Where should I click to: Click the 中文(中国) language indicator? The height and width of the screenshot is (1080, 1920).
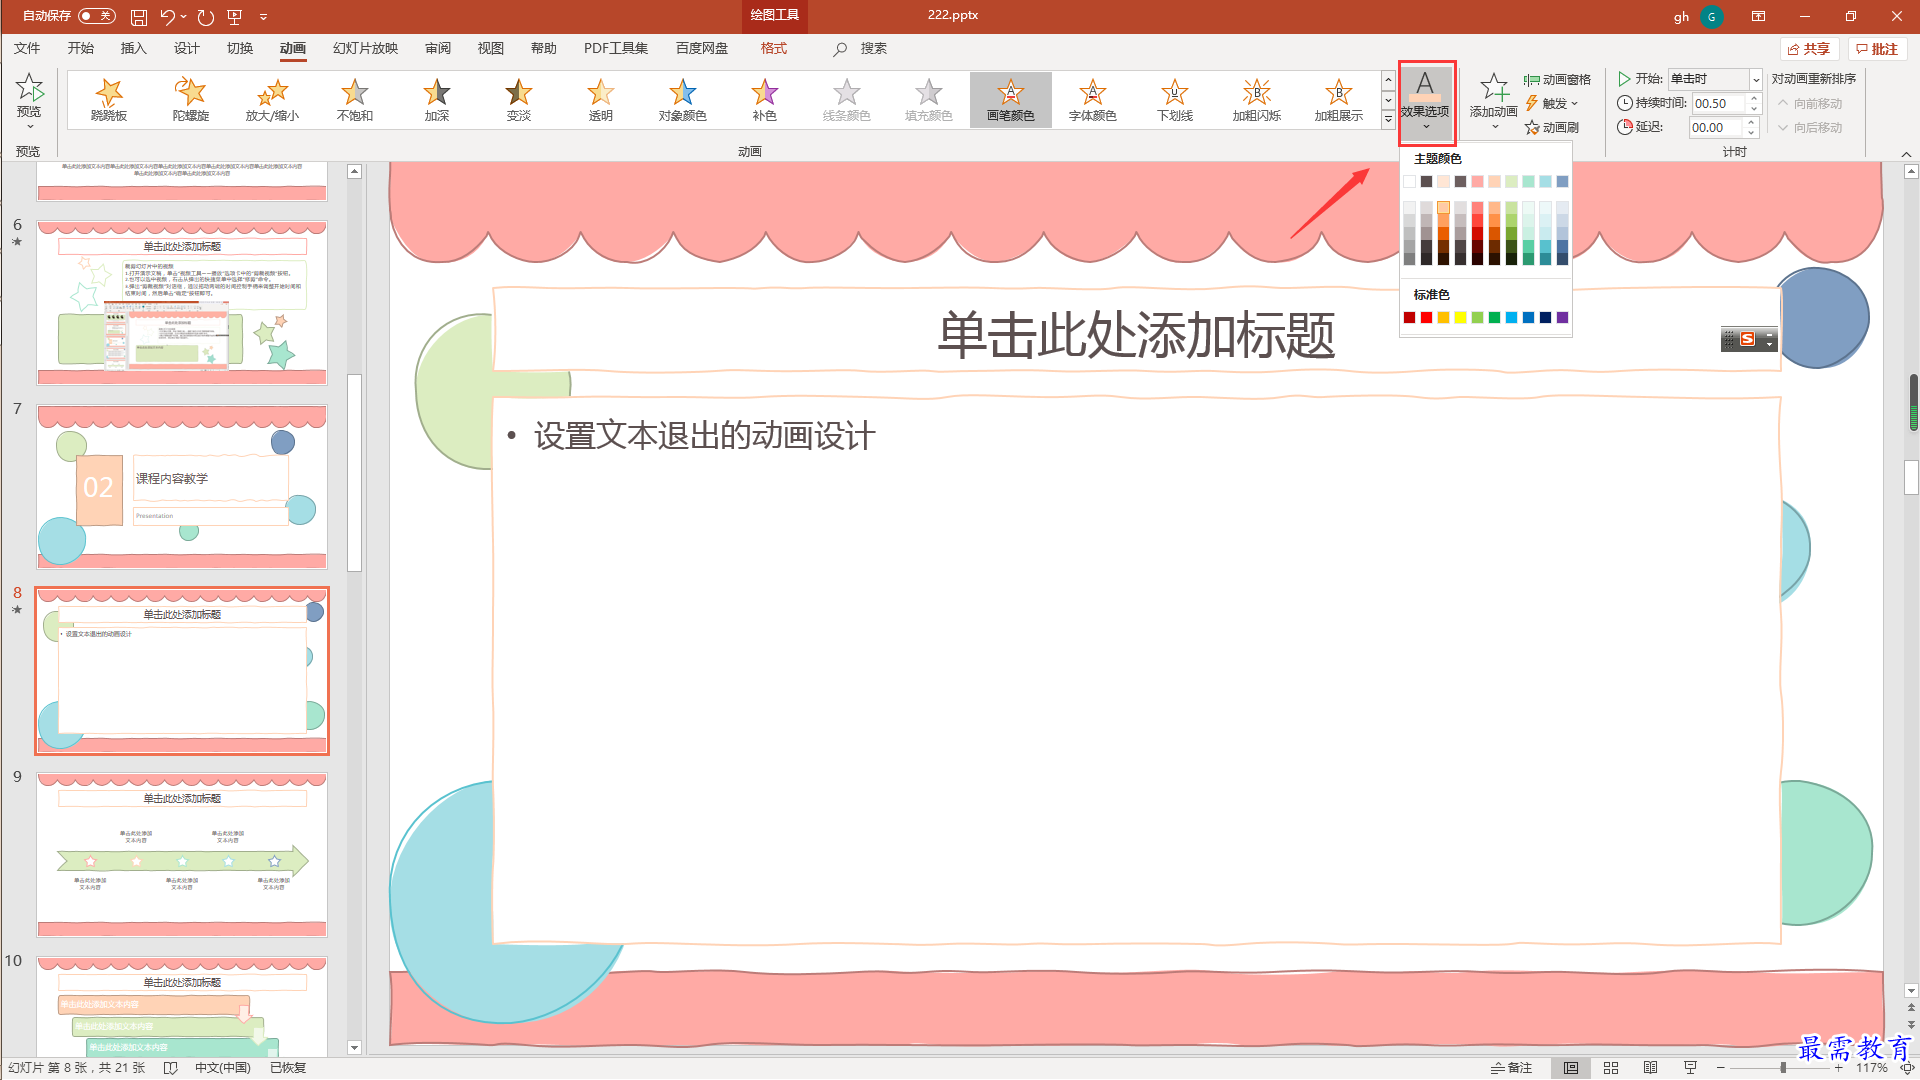(x=222, y=1068)
